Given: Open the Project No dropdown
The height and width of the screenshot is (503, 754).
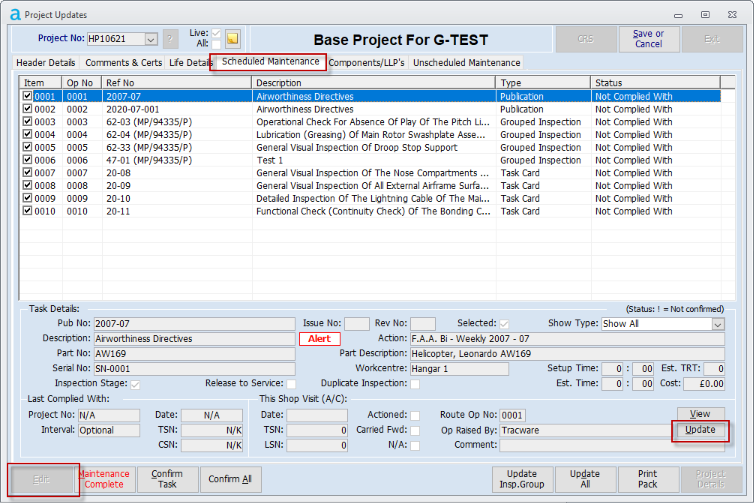Looking at the screenshot, I should click(151, 39).
